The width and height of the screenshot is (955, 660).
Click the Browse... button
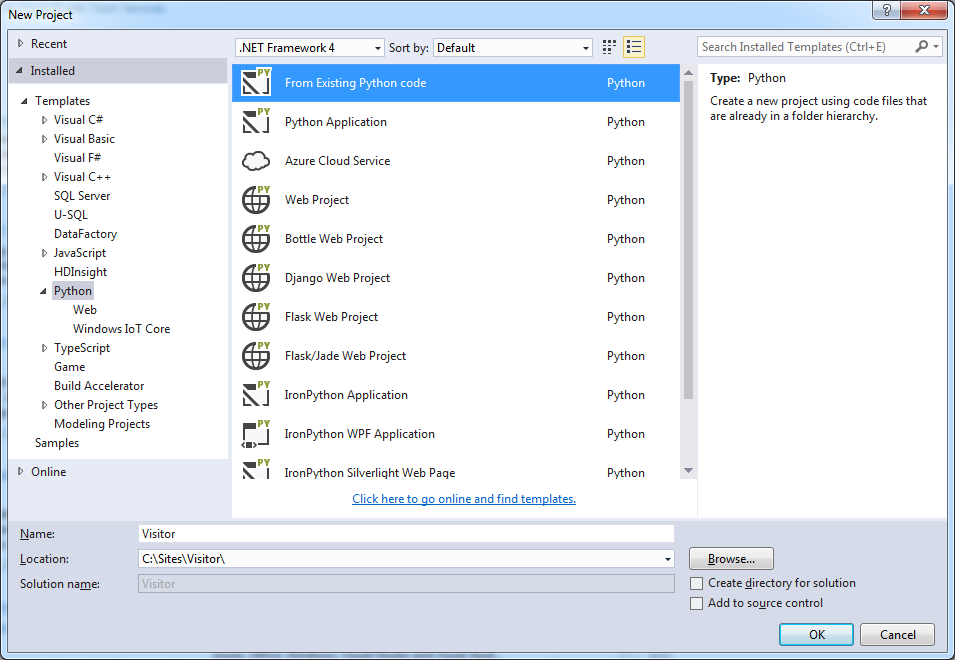tap(731, 558)
